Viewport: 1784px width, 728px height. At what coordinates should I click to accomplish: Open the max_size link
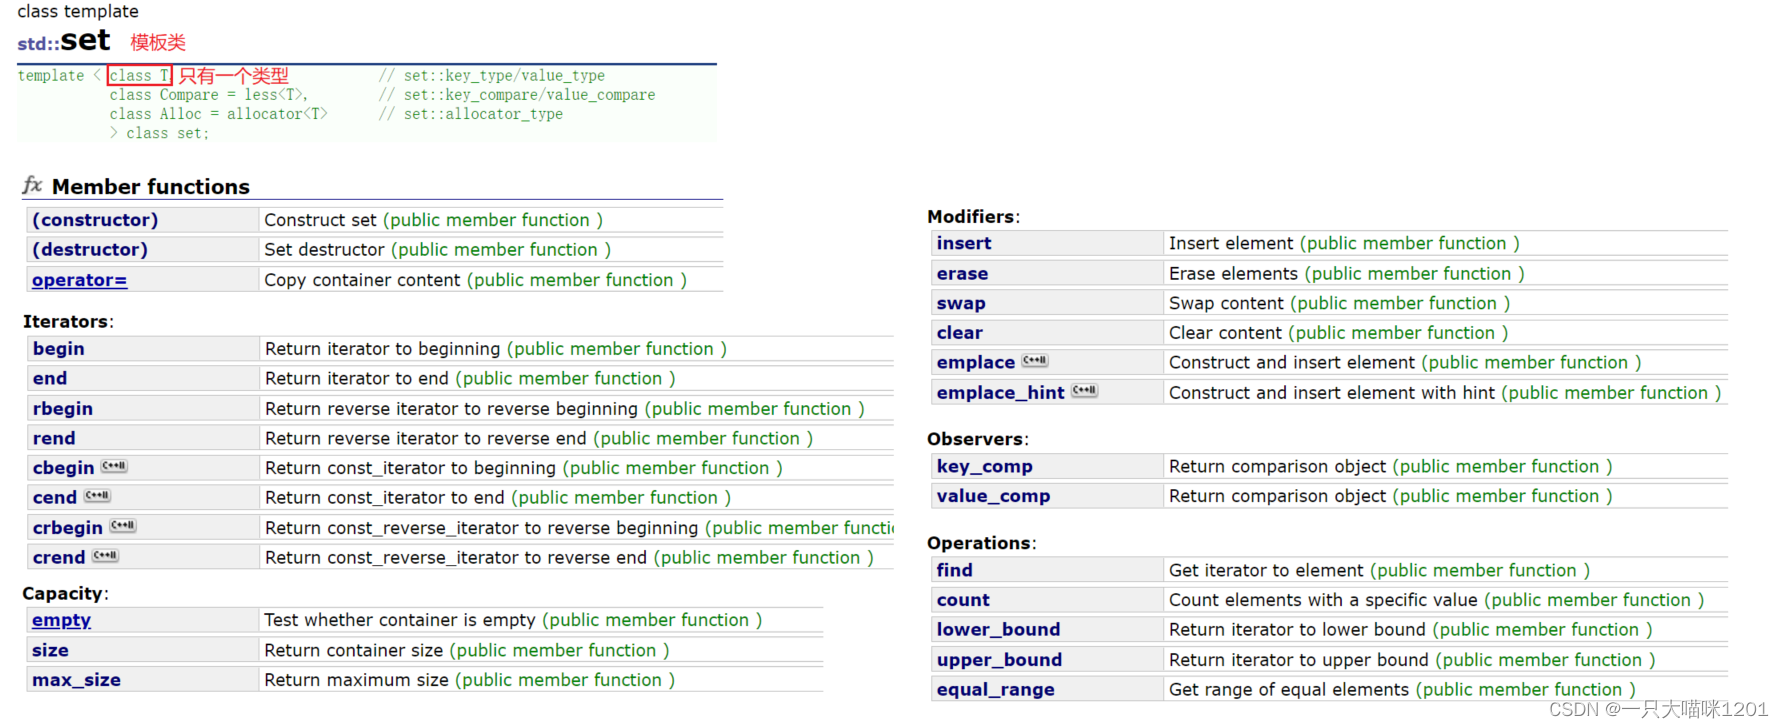76,680
